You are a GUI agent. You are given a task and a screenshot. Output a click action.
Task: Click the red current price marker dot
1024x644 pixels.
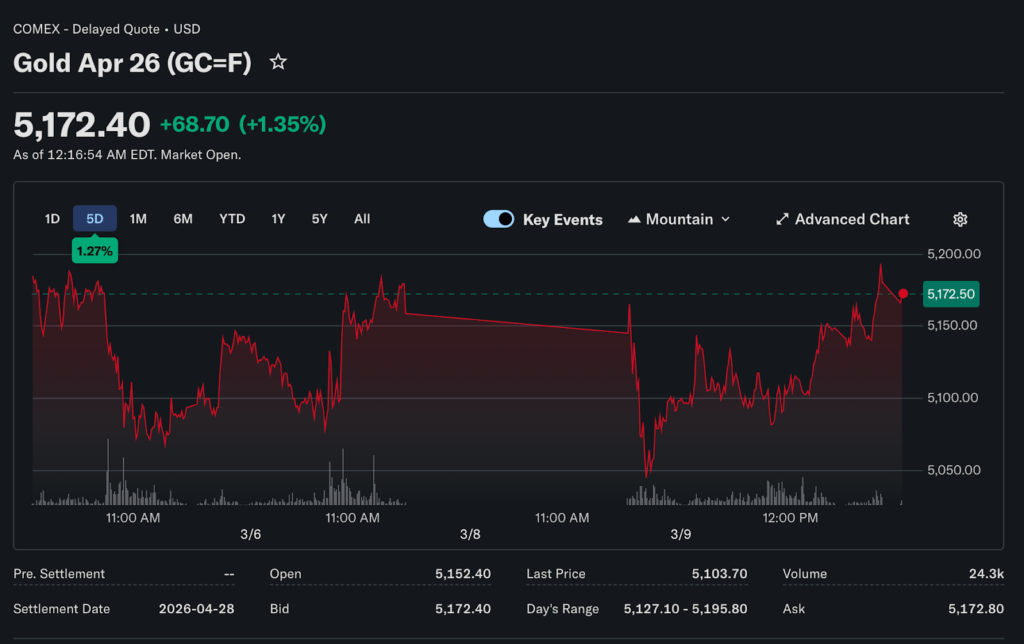click(903, 294)
